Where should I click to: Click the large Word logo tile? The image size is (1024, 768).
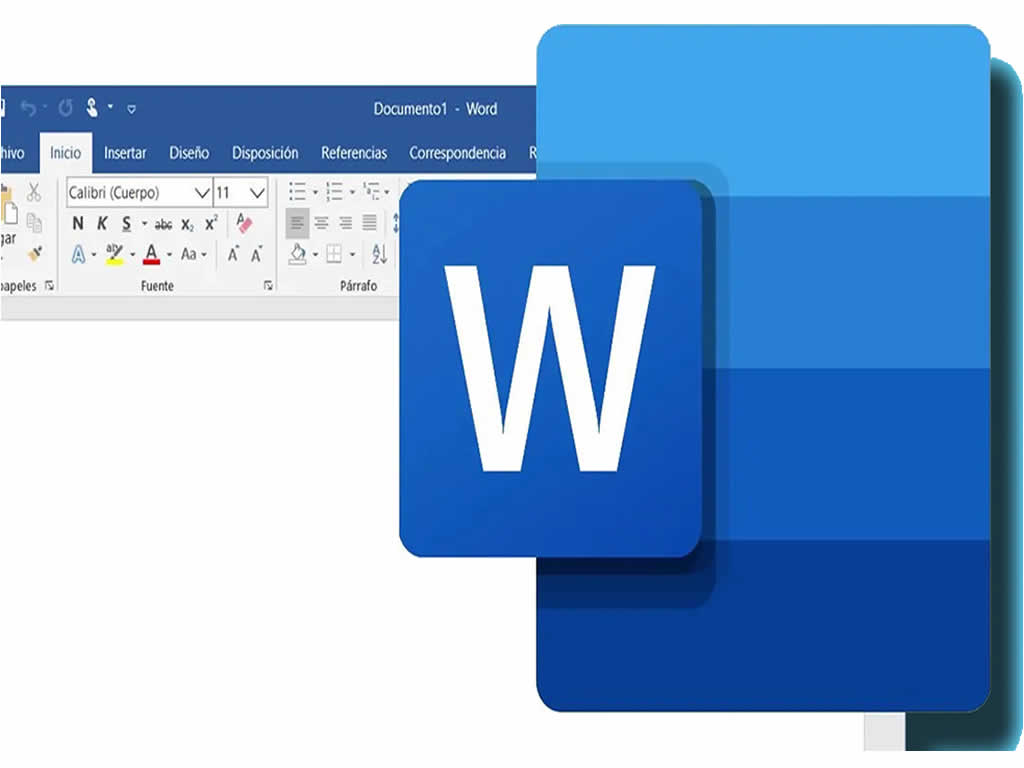[x=550, y=368]
